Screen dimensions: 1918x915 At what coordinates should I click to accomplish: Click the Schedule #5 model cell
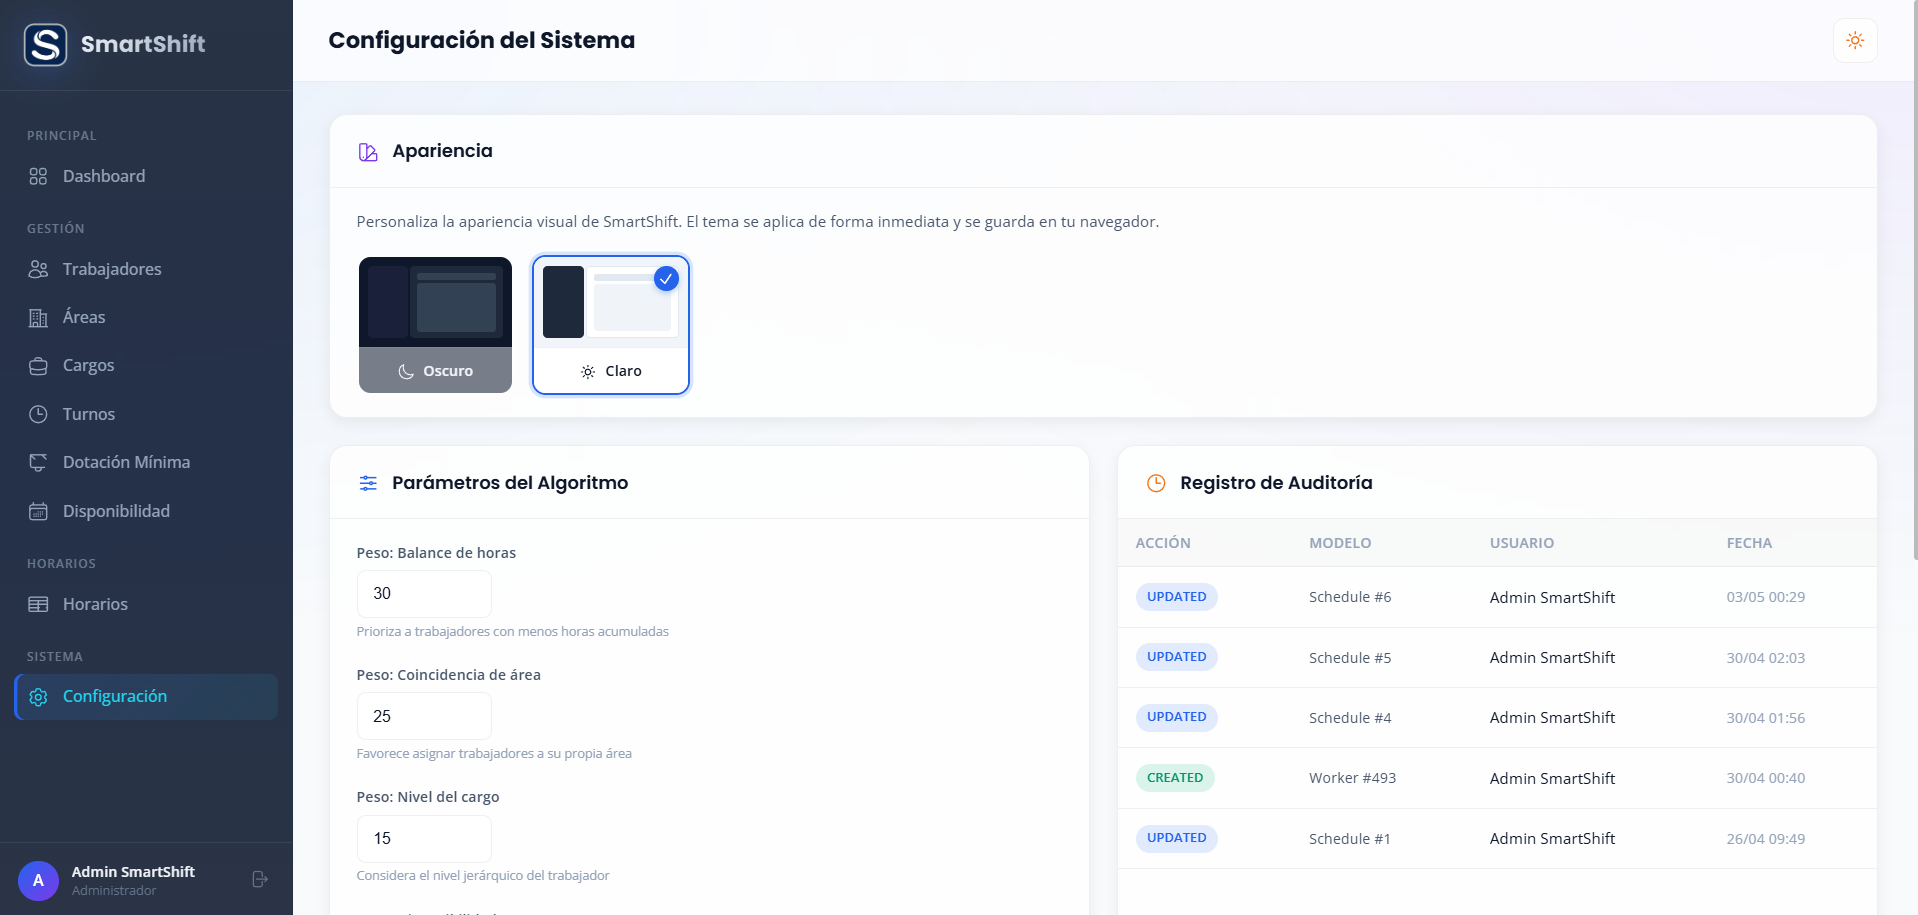[x=1350, y=658]
